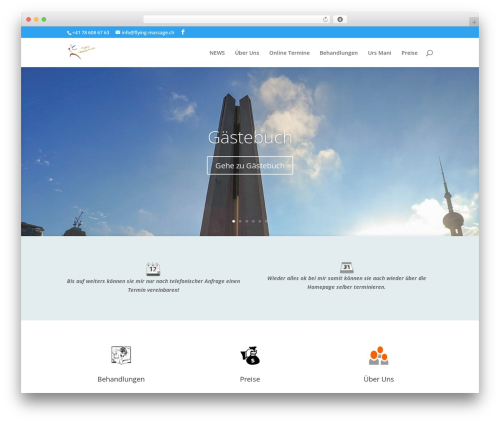Screen dimensions: 500x423
Task: Open the Preise heading below the icons
Action: [x=250, y=379]
